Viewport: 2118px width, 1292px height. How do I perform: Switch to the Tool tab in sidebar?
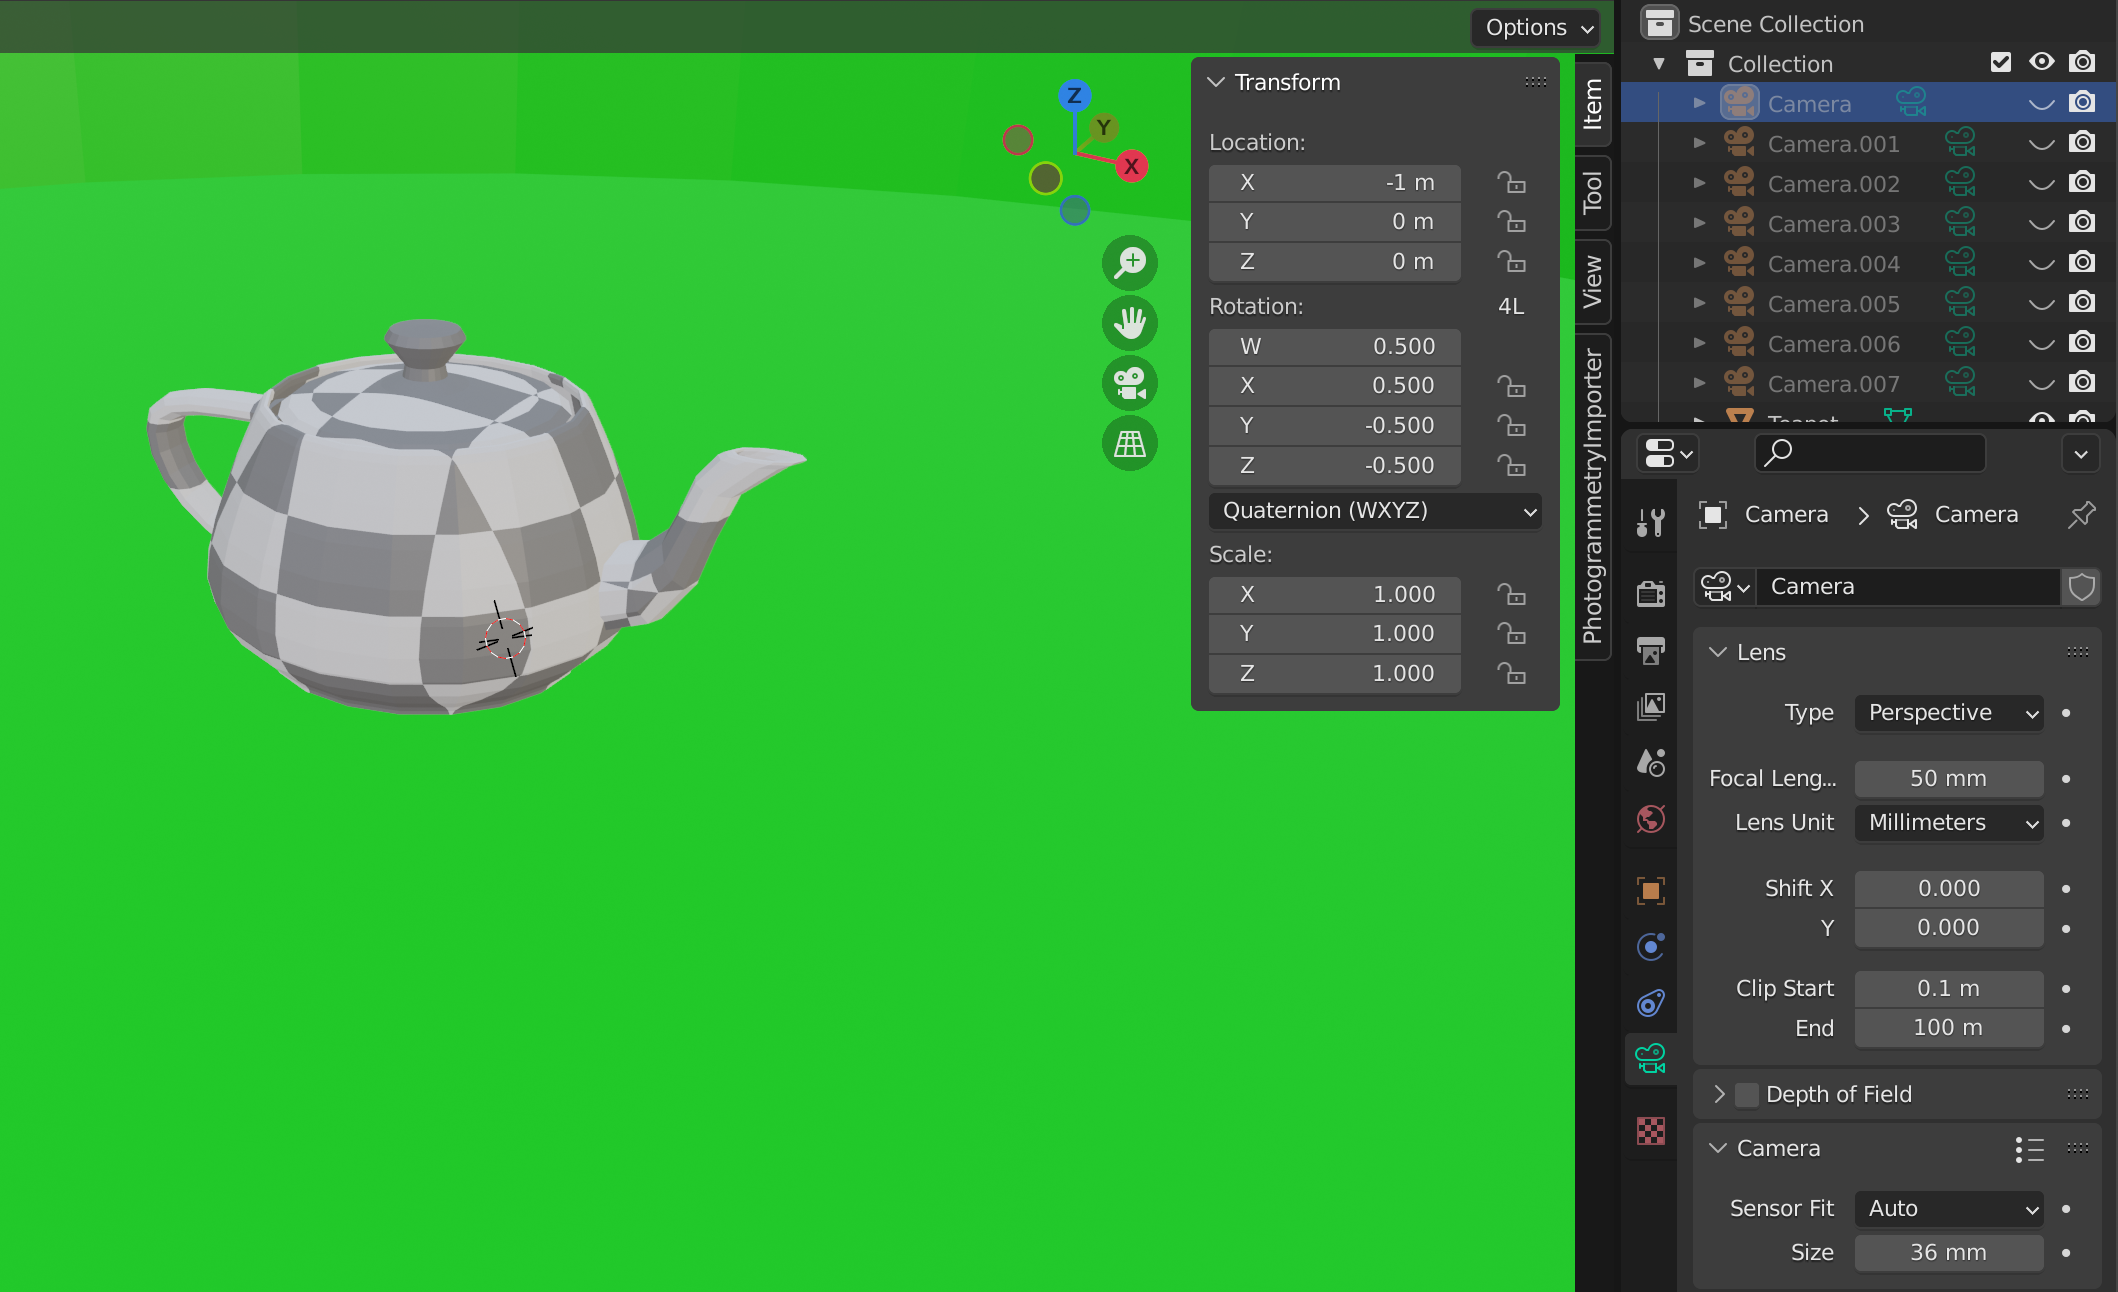click(x=1593, y=193)
